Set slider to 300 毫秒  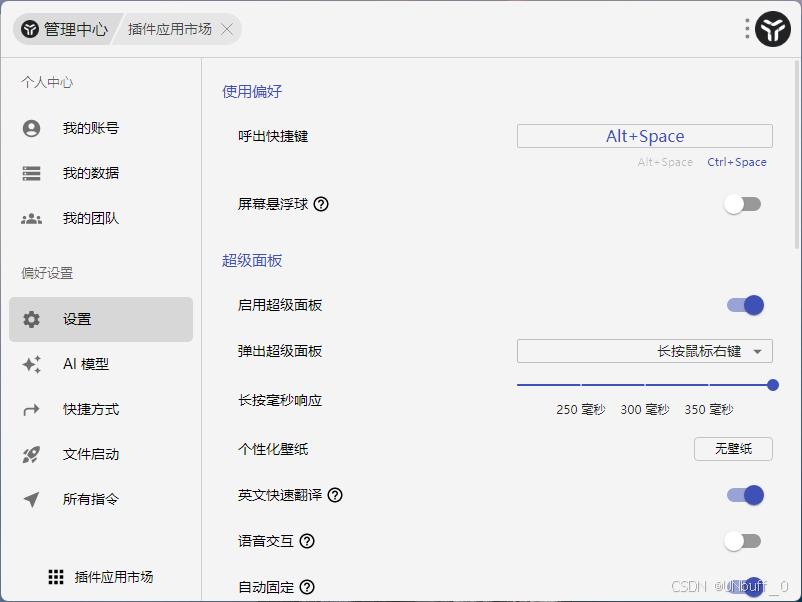644,410
